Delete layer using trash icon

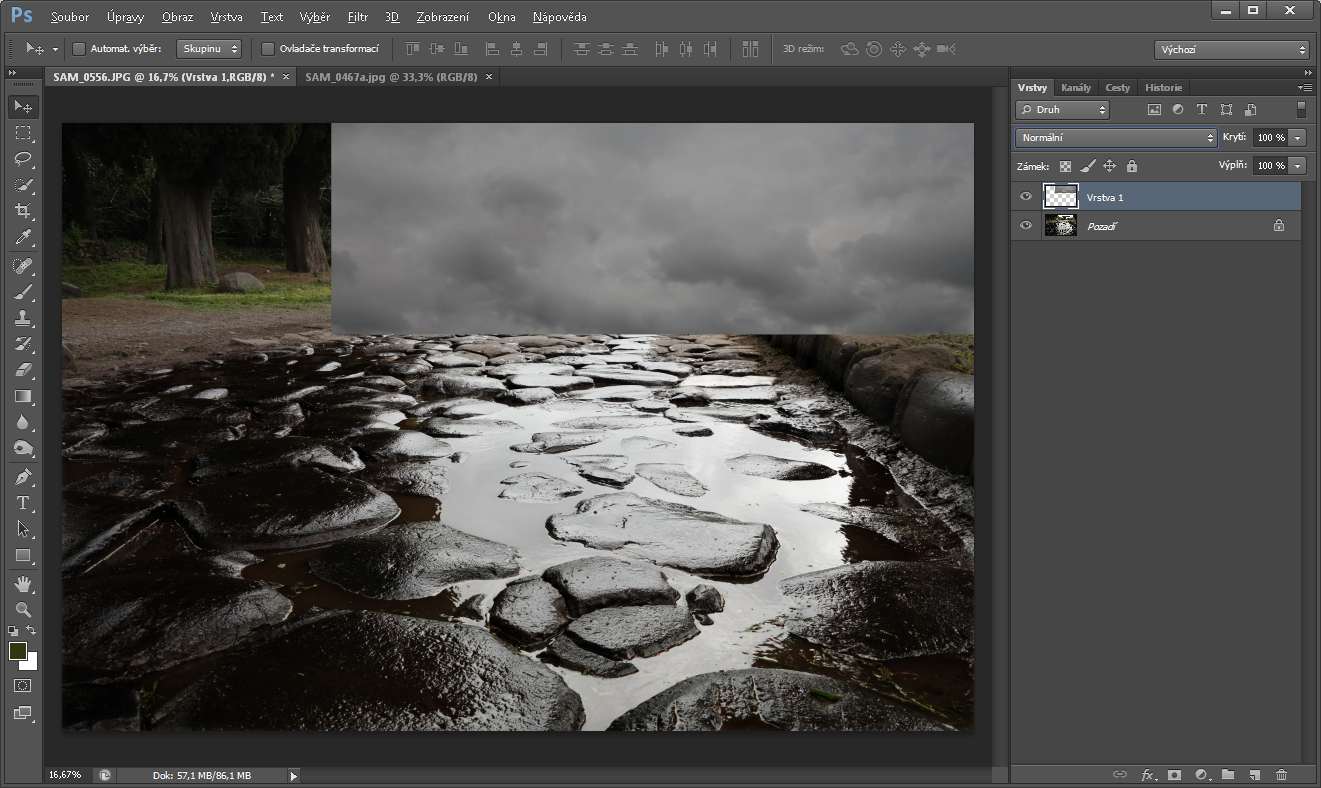coord(1282,775)
